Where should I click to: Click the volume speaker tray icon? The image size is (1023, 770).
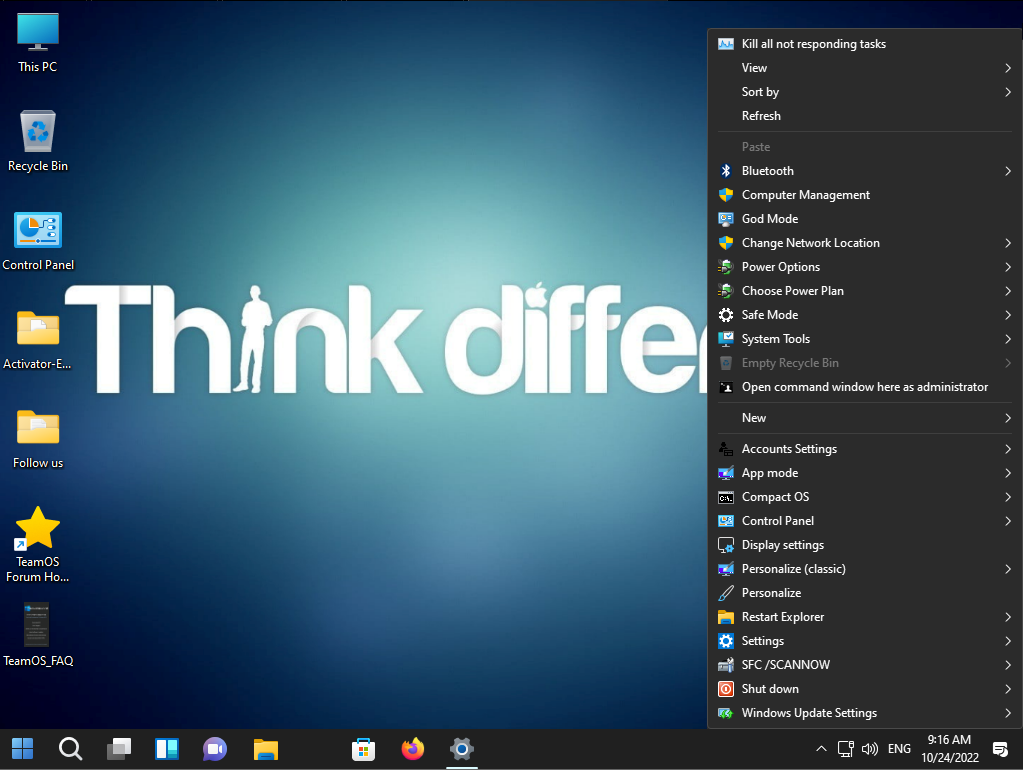[869, 748]
